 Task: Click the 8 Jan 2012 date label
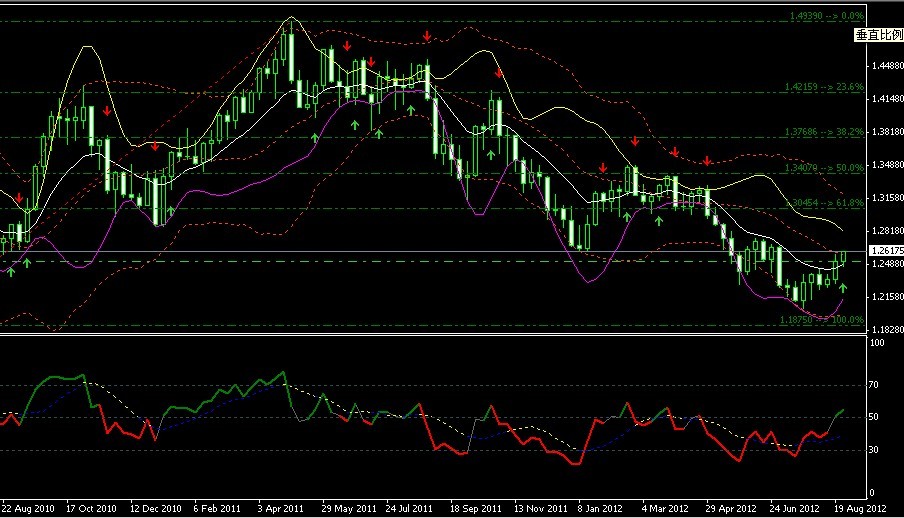pyautogui.click(x=600, y=509)
